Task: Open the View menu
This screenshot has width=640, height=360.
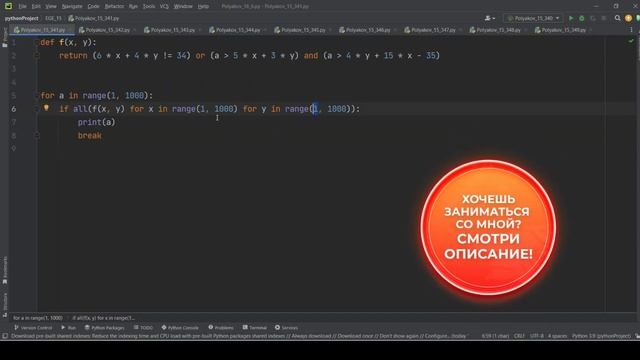Action: point(51,6)
